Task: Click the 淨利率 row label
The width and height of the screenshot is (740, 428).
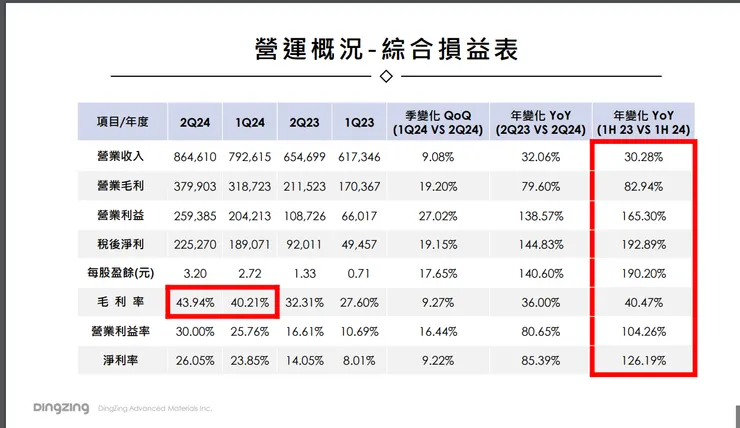Action: tap(120, 361)
